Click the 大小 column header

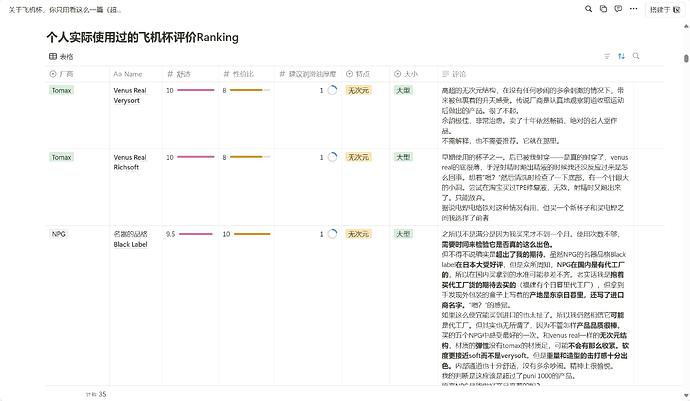tap(413, 74)
